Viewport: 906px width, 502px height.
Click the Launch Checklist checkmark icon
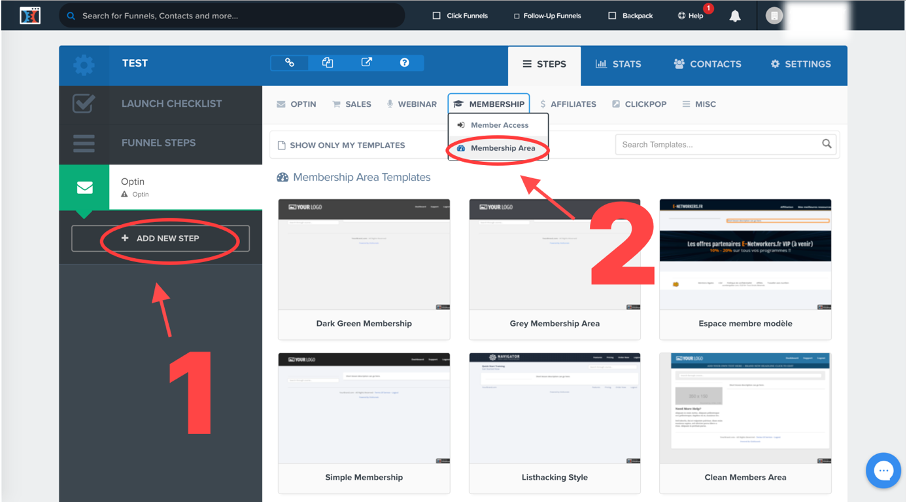pyautogui.click(x=84, y=104)
